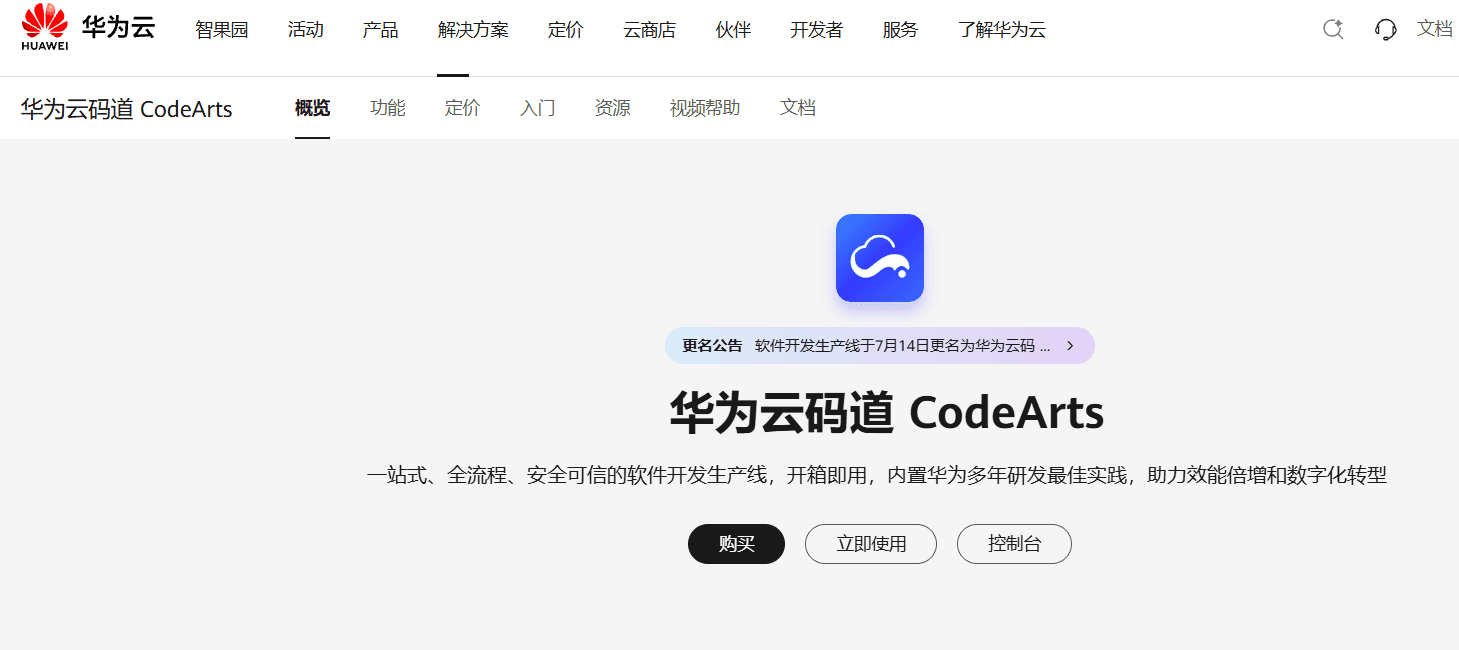Expand the 产品 navigation menu
Screen dimensions: 1459x650
[x=380, y=30]
